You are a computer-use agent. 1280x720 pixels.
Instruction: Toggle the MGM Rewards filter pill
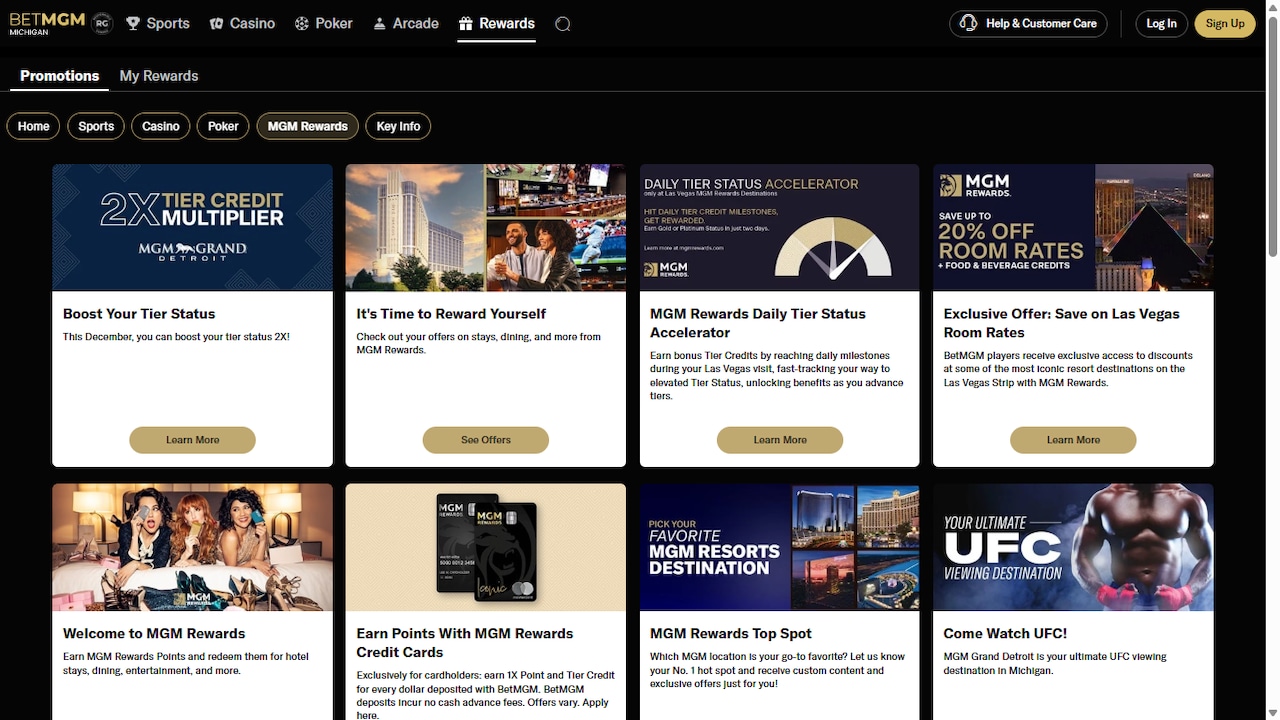307,126
